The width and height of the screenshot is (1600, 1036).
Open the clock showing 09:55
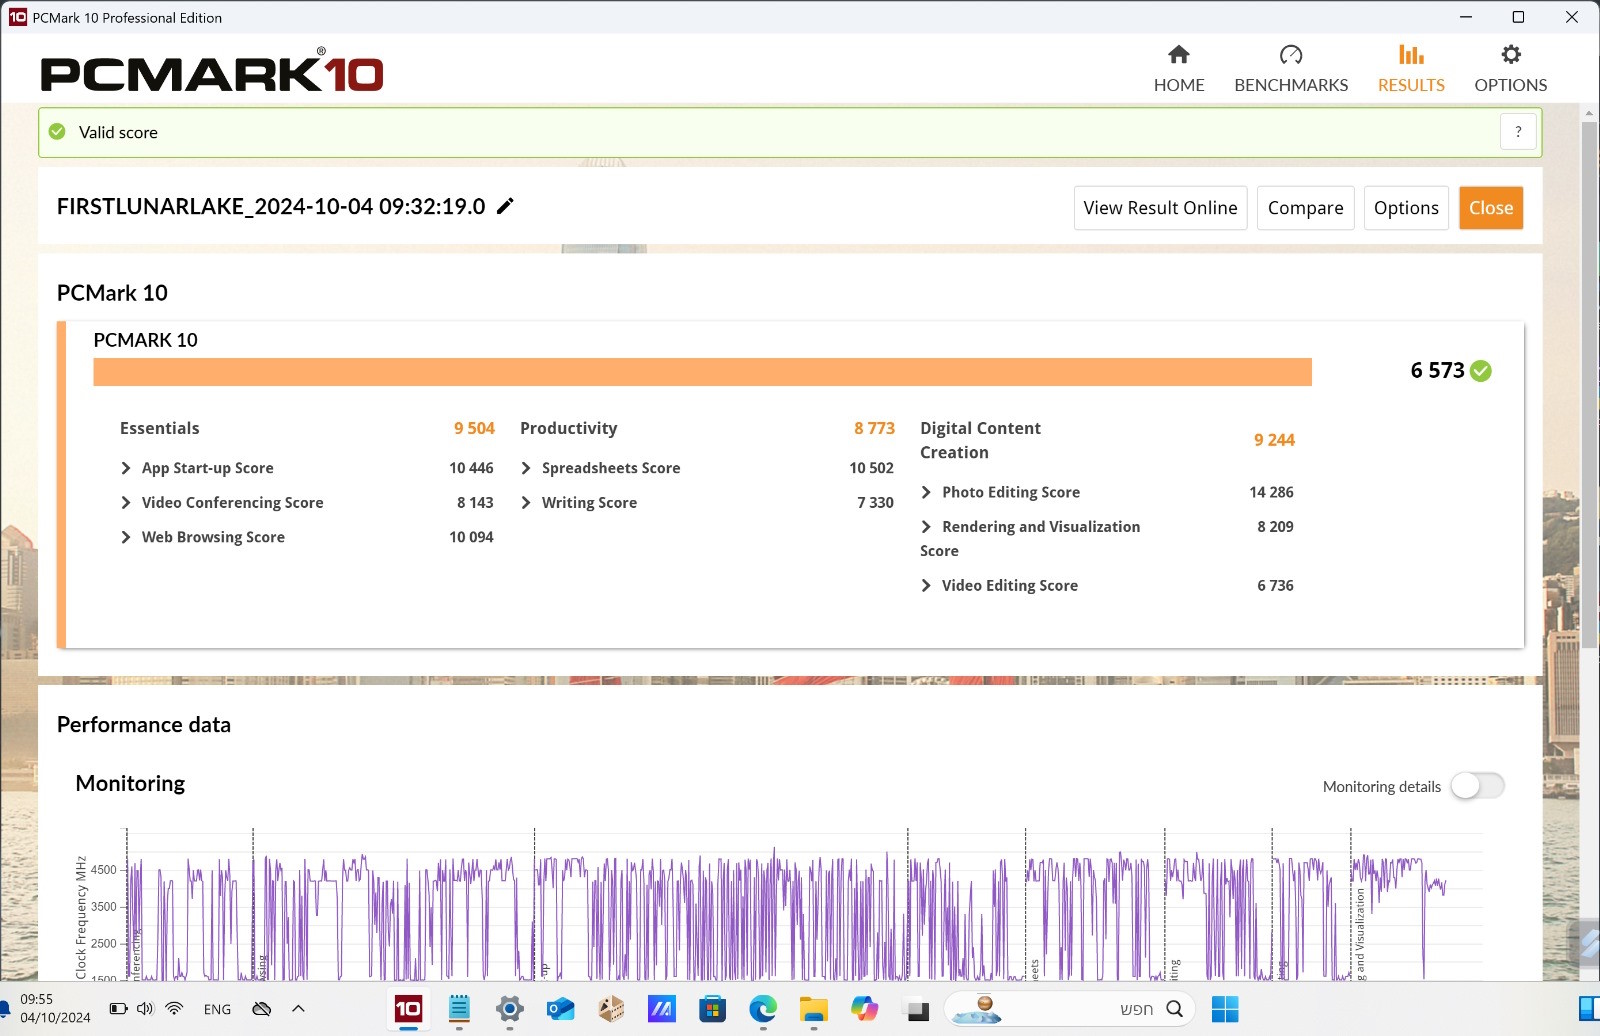pyautogui.click(x=55, y=1008)
